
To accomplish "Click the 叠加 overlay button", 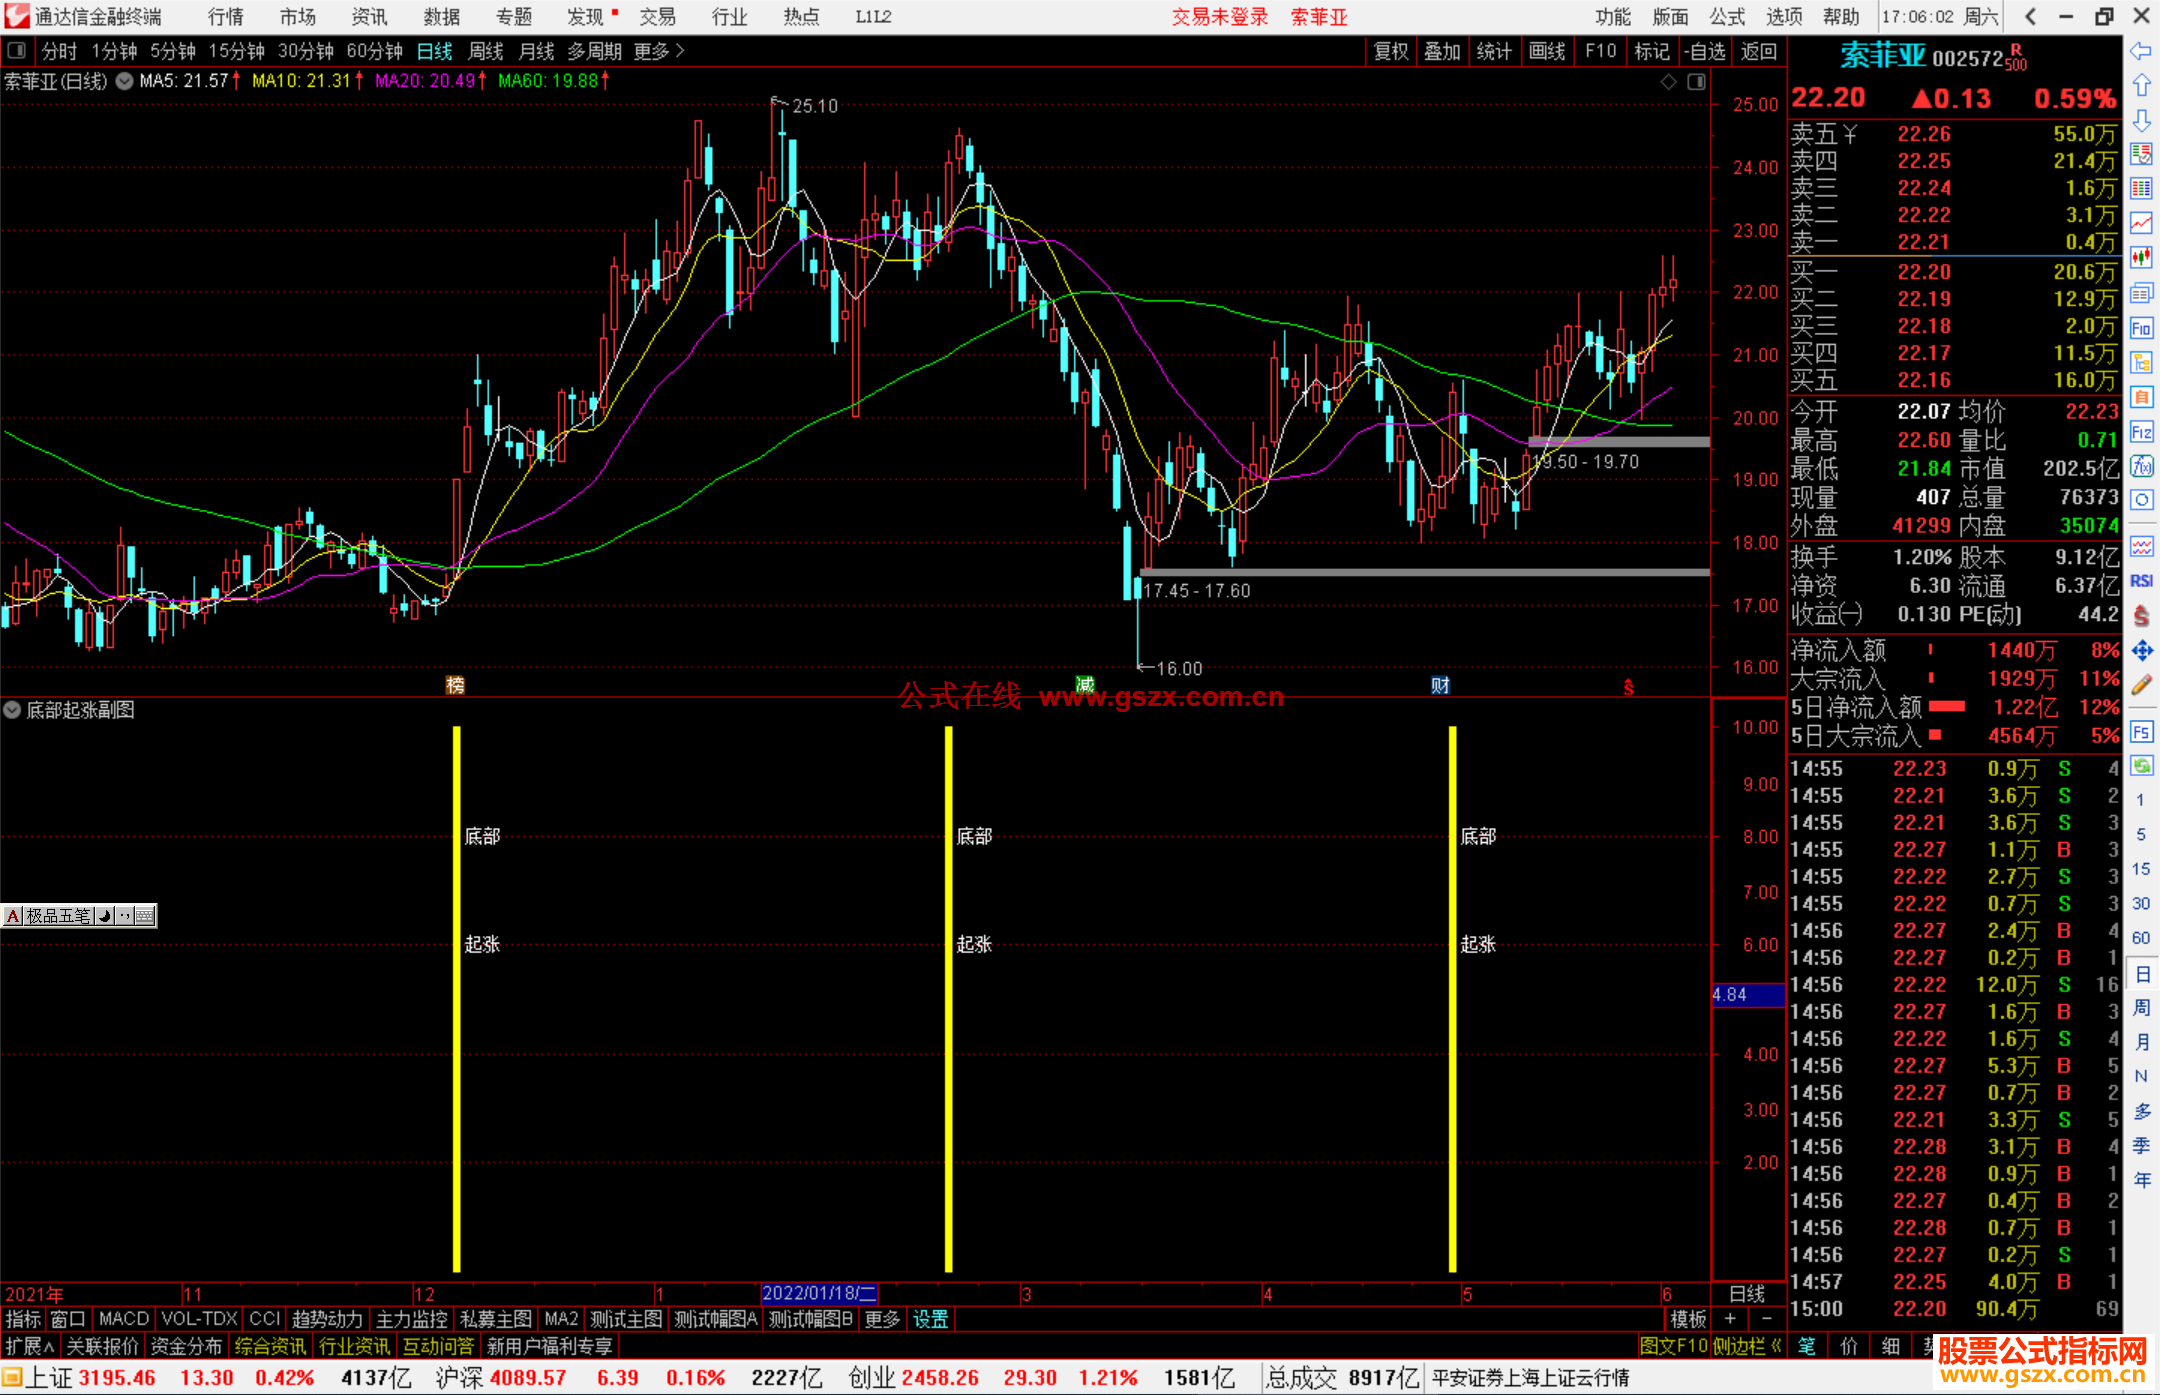I will (x=1442, y=51).
